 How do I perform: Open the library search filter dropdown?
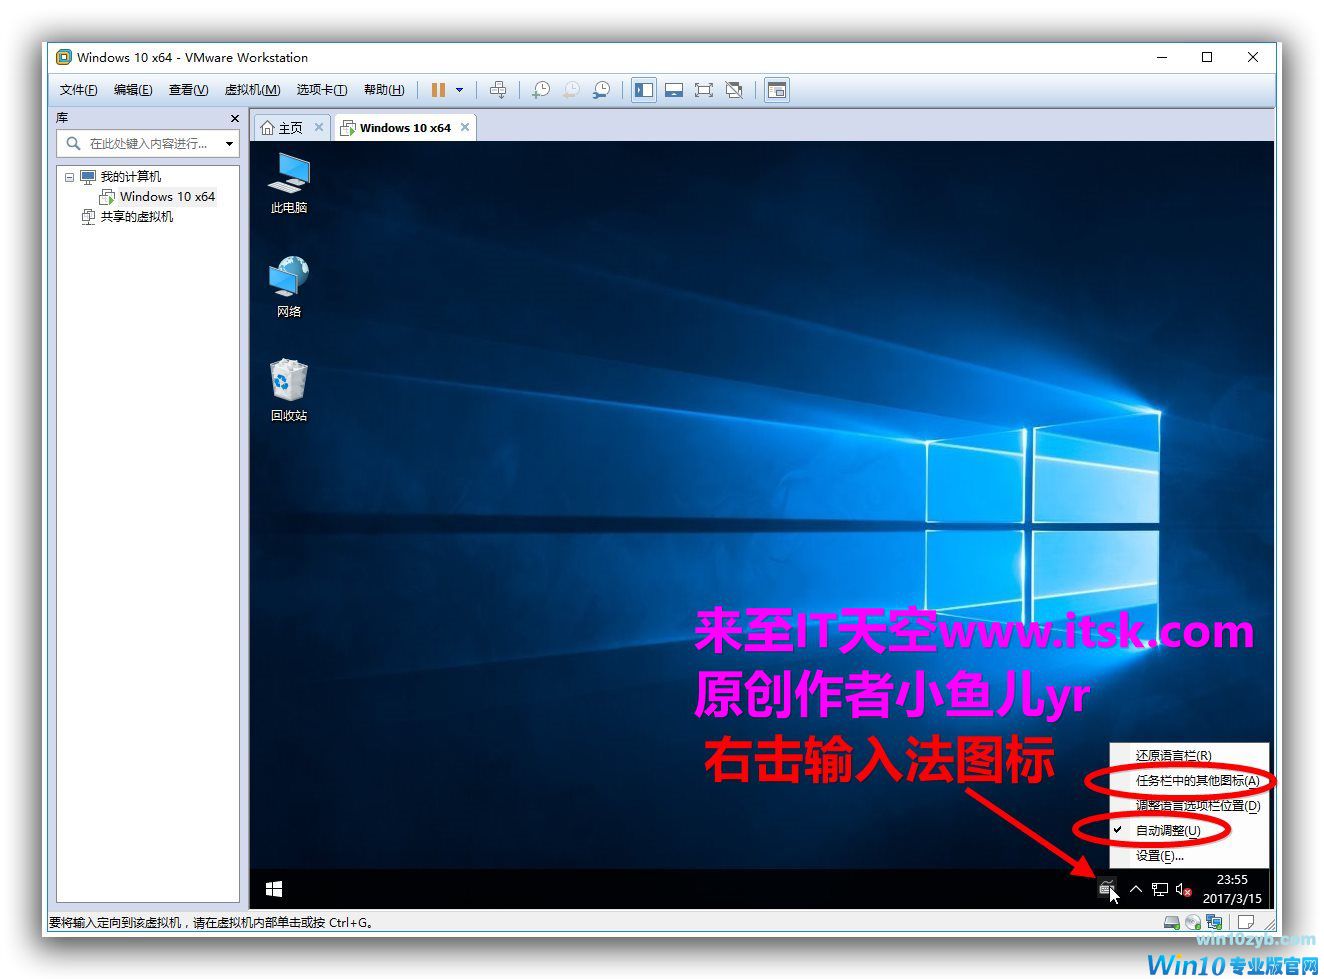[229, 144]
